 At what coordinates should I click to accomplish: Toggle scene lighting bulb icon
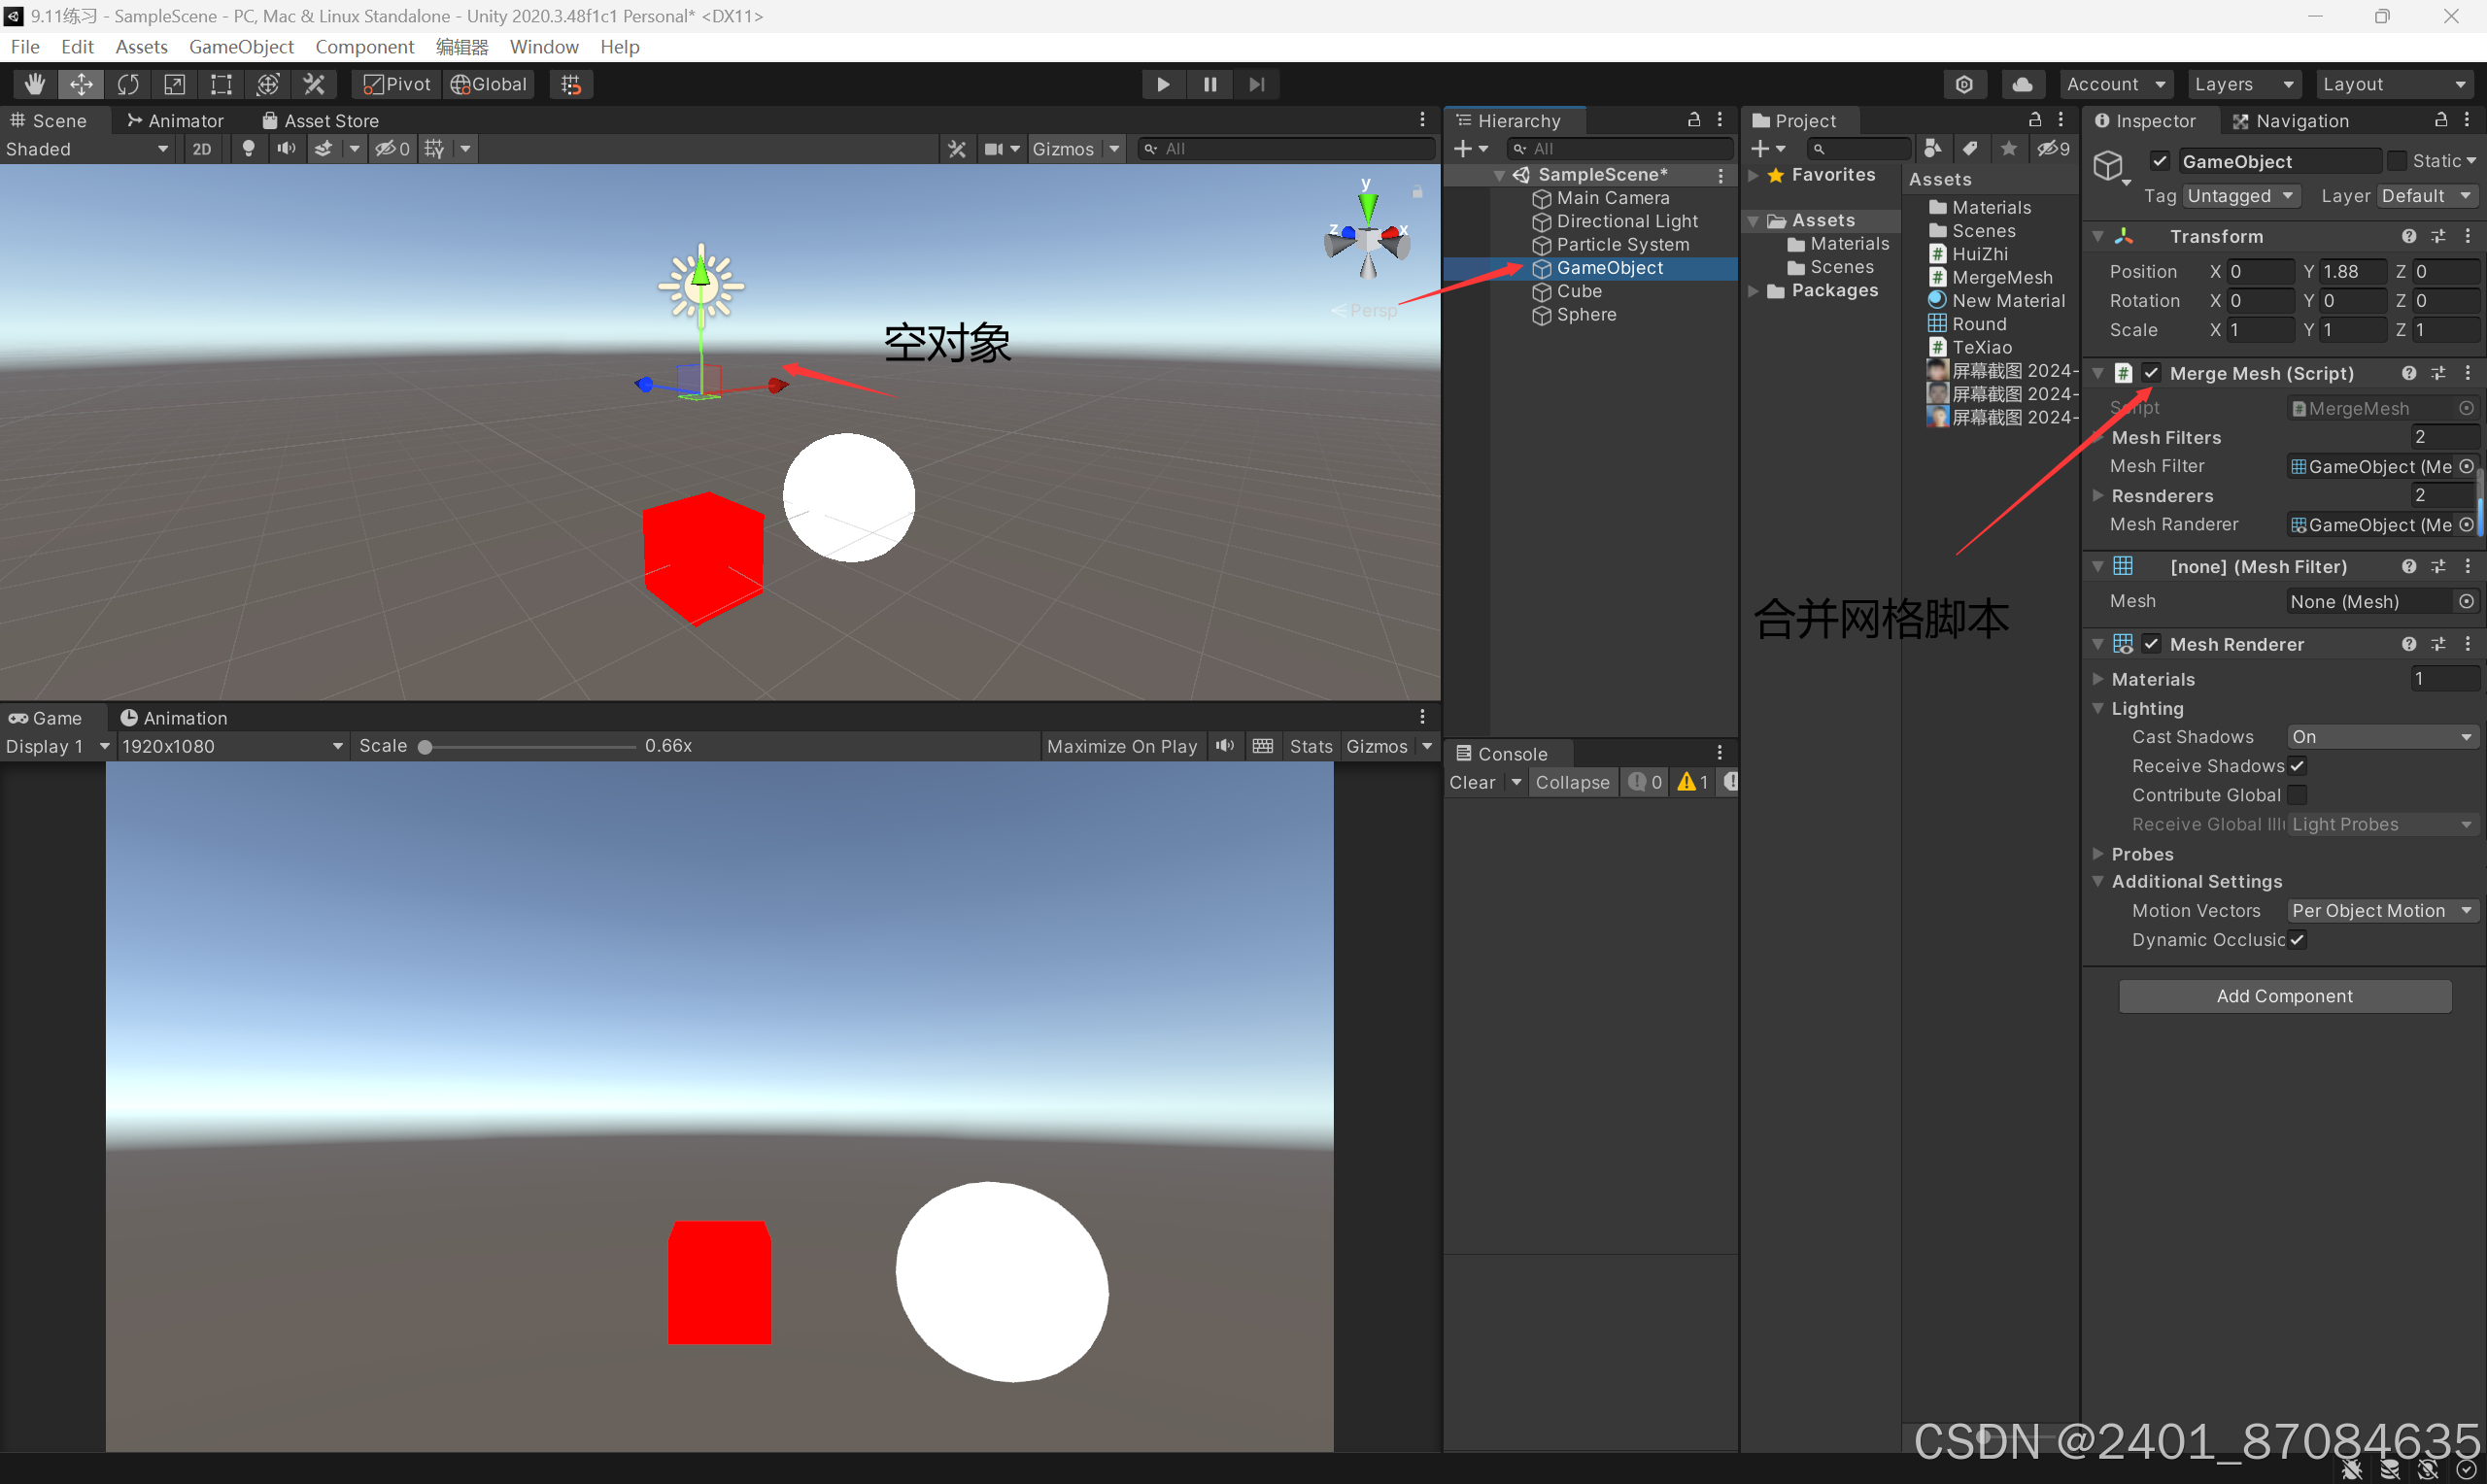tap(248, 148)
